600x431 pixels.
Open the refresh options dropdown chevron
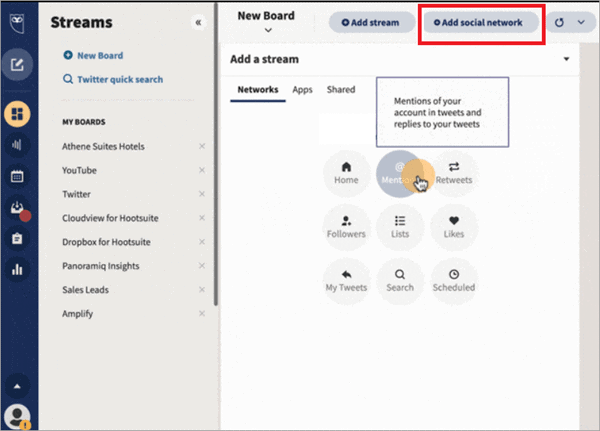coord(580,21)
